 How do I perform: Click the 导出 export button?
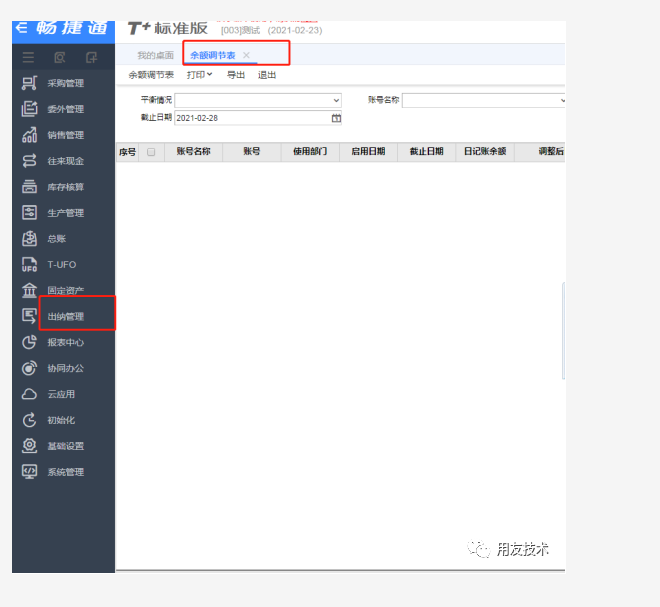pos(236,75)
